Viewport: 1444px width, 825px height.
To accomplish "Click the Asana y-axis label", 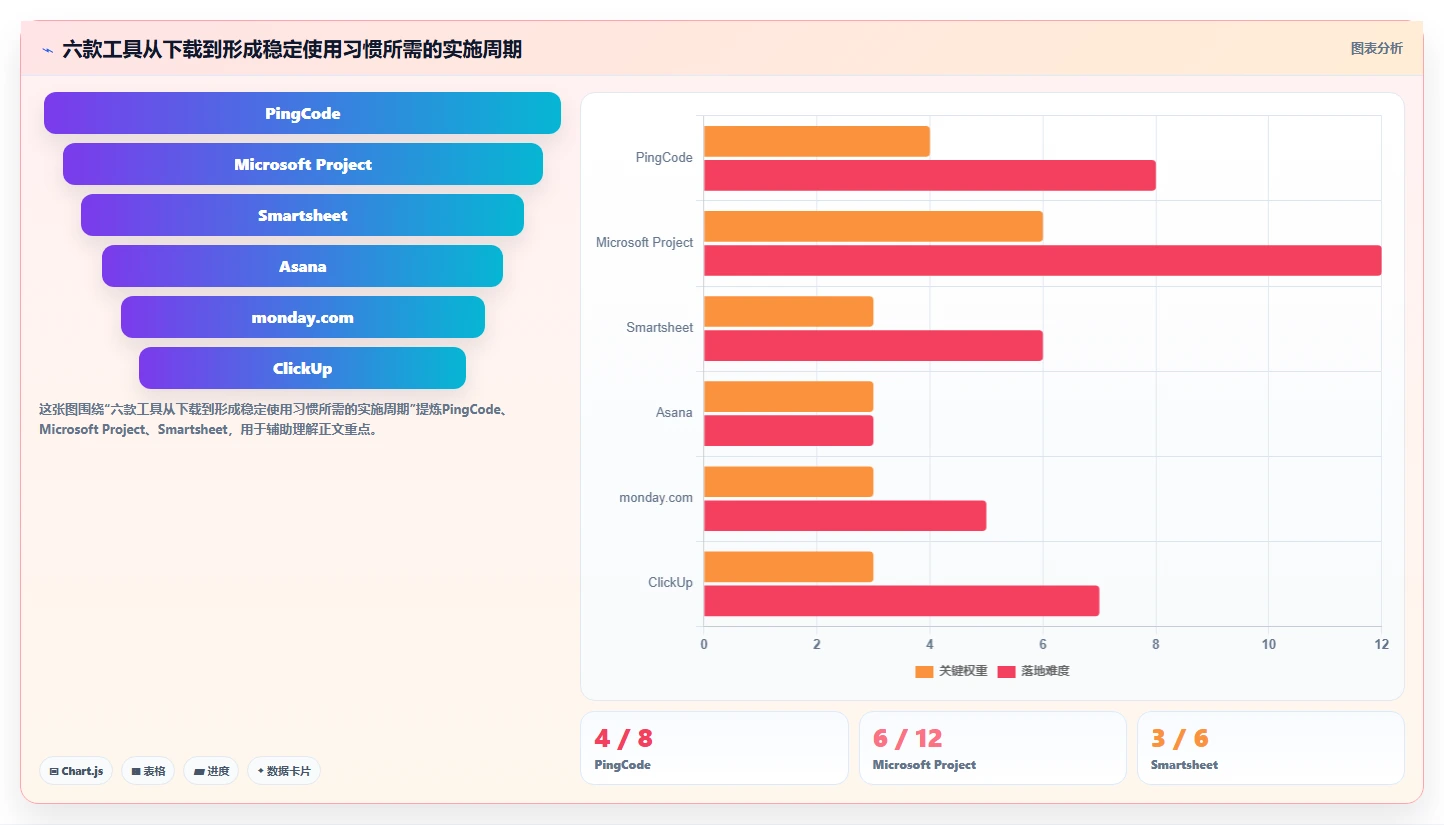I will [674, 413].
